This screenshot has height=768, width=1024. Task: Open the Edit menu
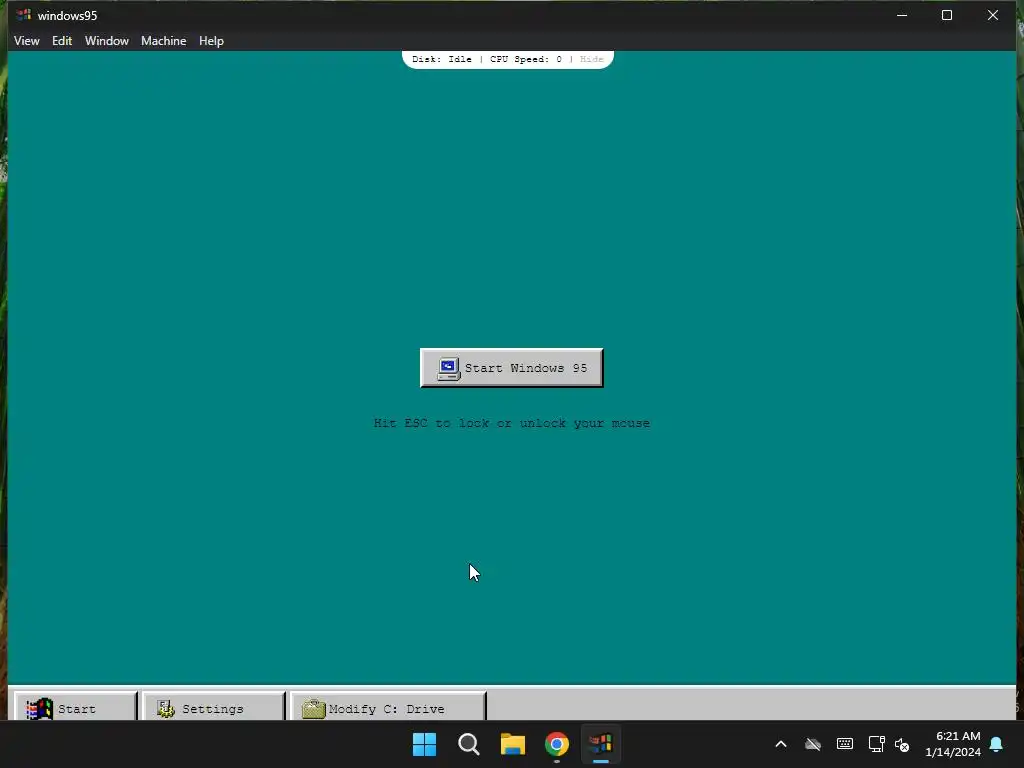pos(62,40)
